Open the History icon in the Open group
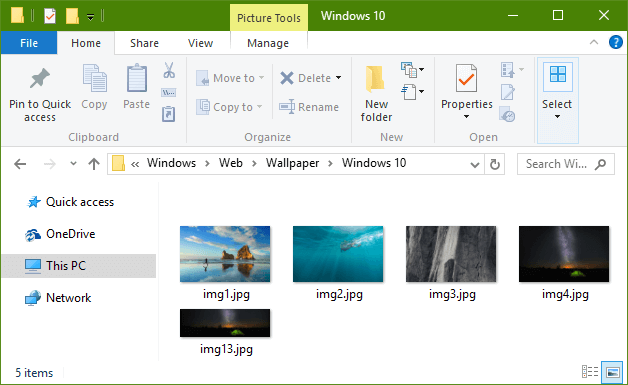This screenshot has width=628, height=385. 507,115
